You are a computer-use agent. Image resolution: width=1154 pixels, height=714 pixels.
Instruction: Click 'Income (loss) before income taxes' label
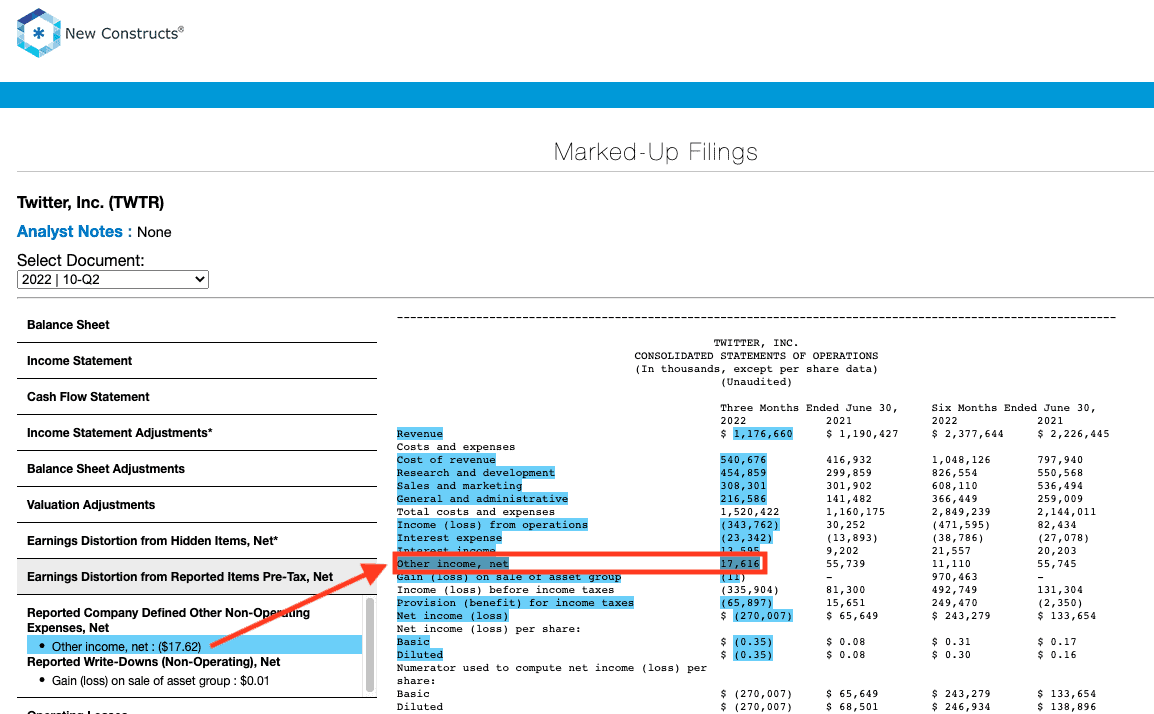[505, 590]
